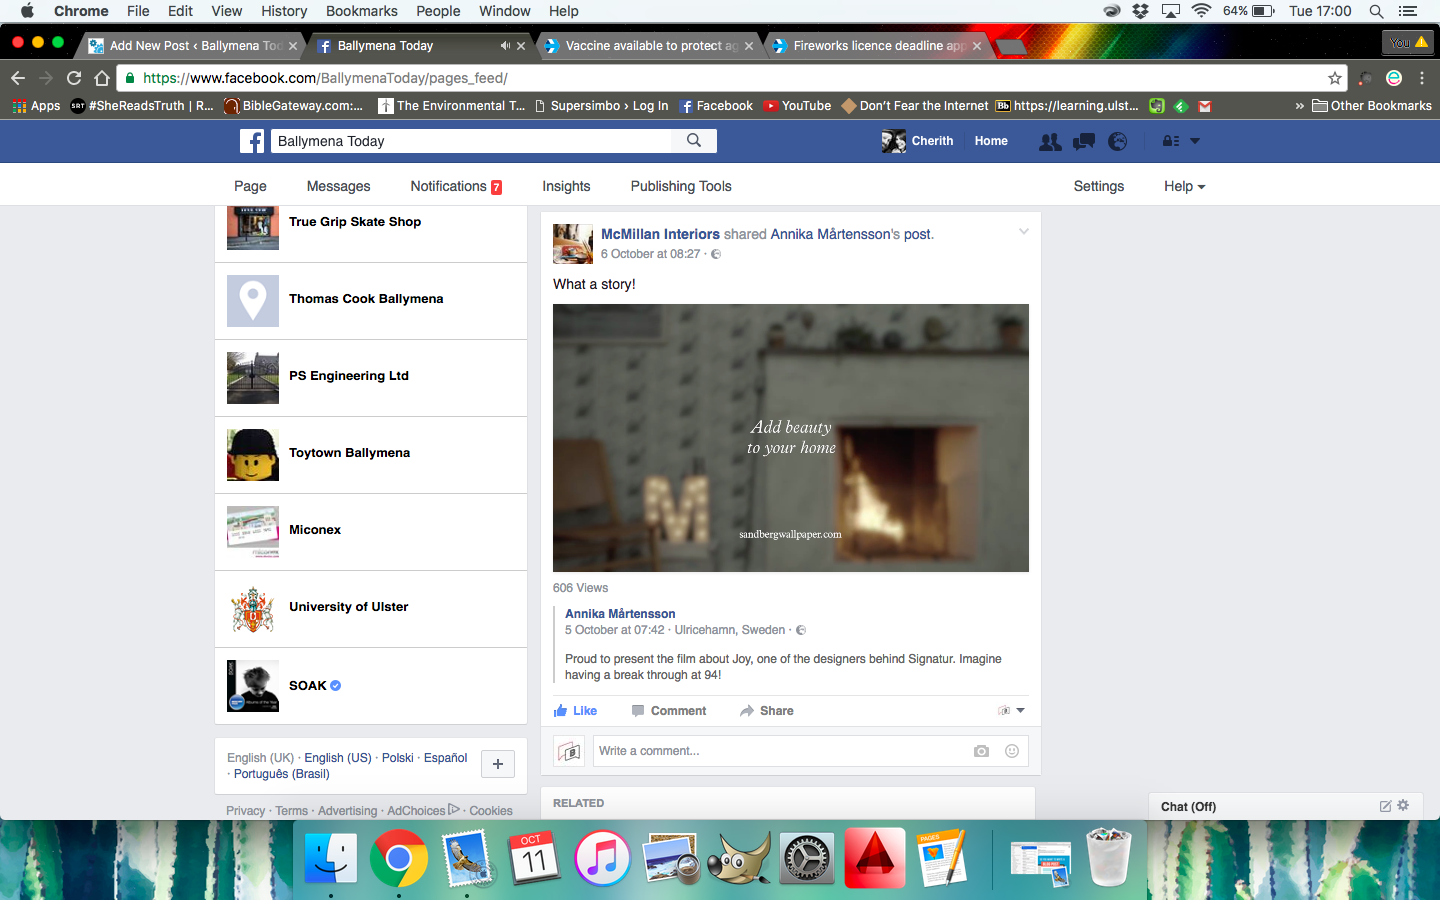The width and height of the screenshot is (1440, 900).
Task: Open the Messages icon in blue bar
Action: (x=1083, y=142)
